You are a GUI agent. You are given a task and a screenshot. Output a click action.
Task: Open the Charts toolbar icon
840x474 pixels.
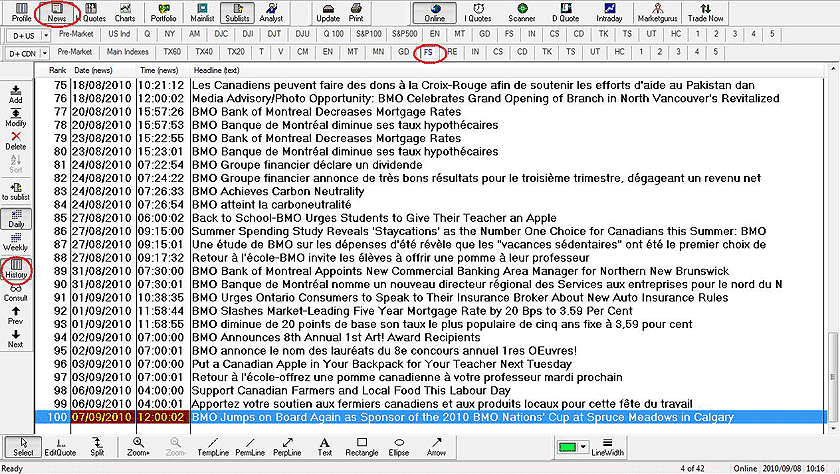(x=125, y=13)
